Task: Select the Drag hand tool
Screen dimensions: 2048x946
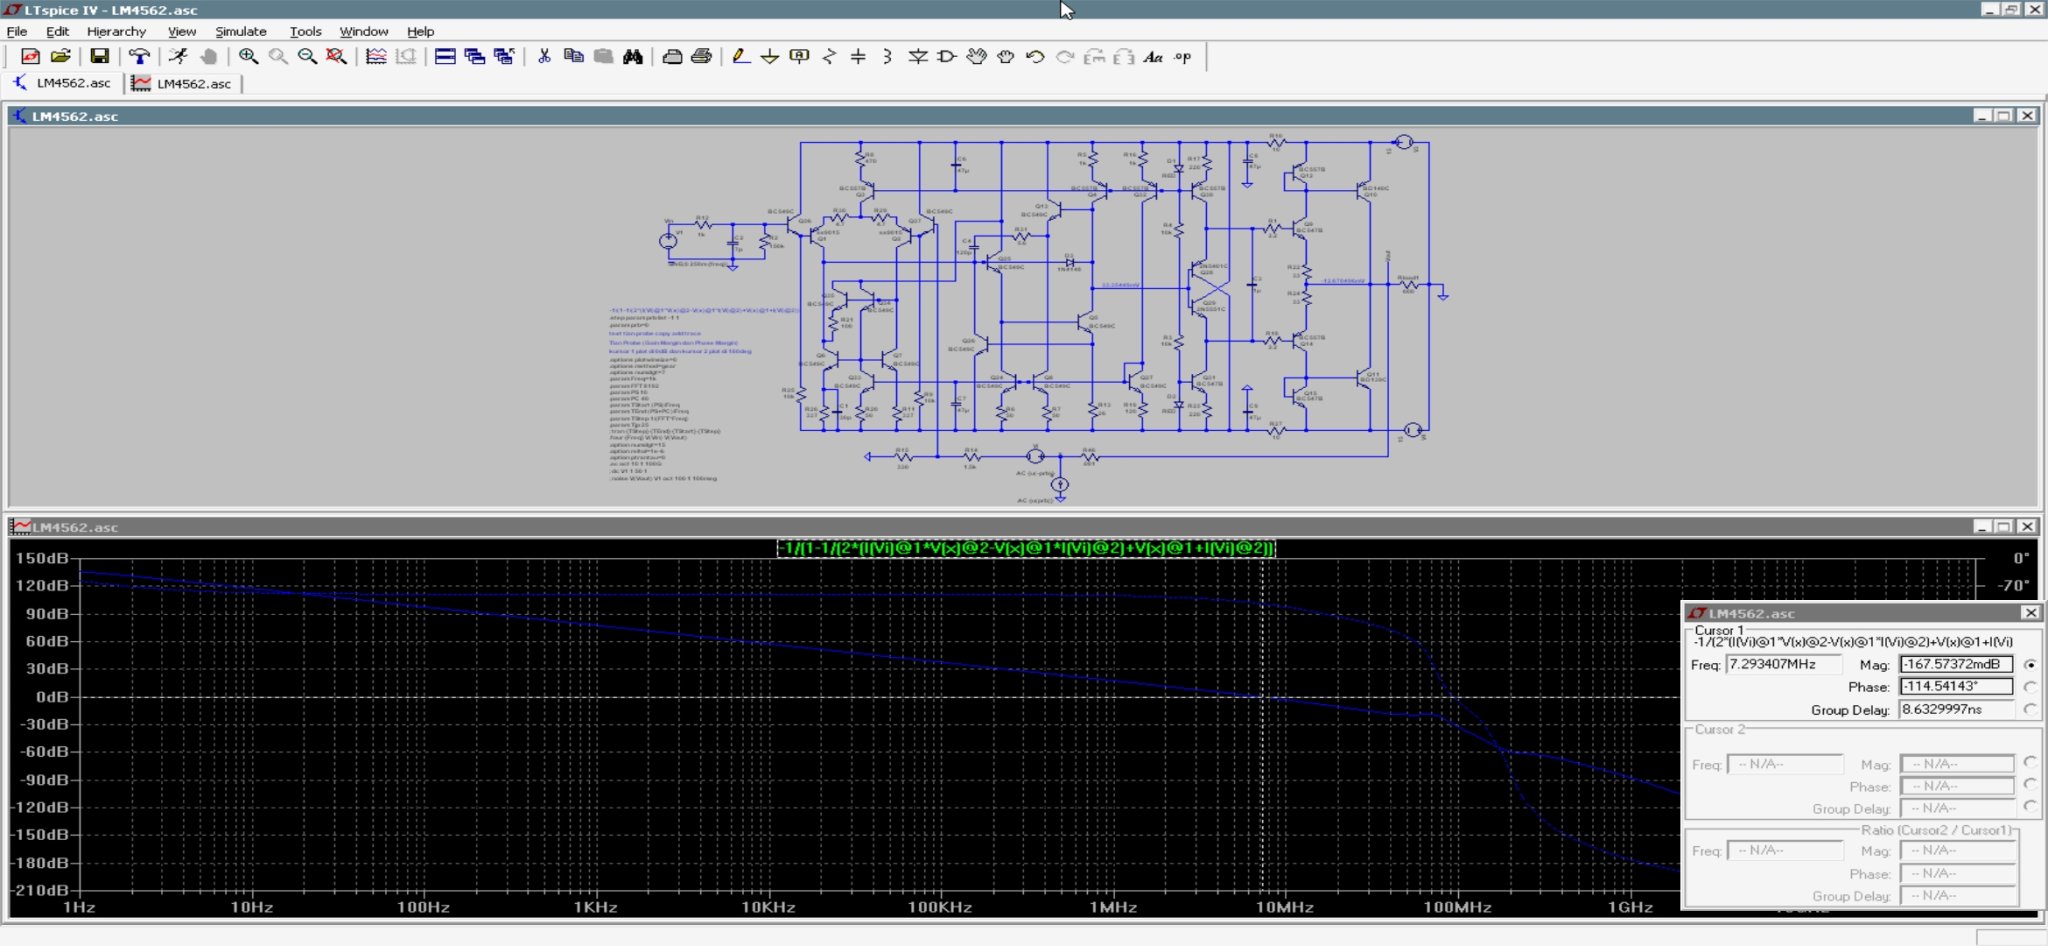Action: (1005, 57)
